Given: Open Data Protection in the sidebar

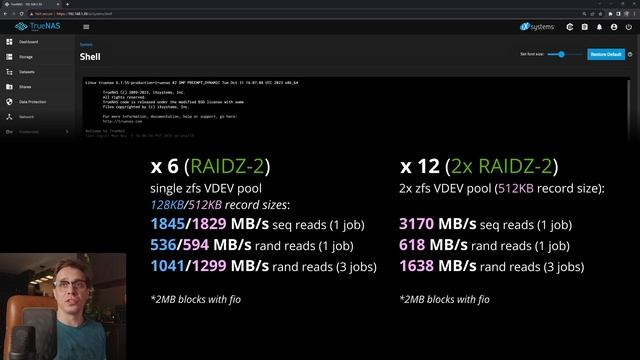Looking at the screenshot, I should (38, 102).
